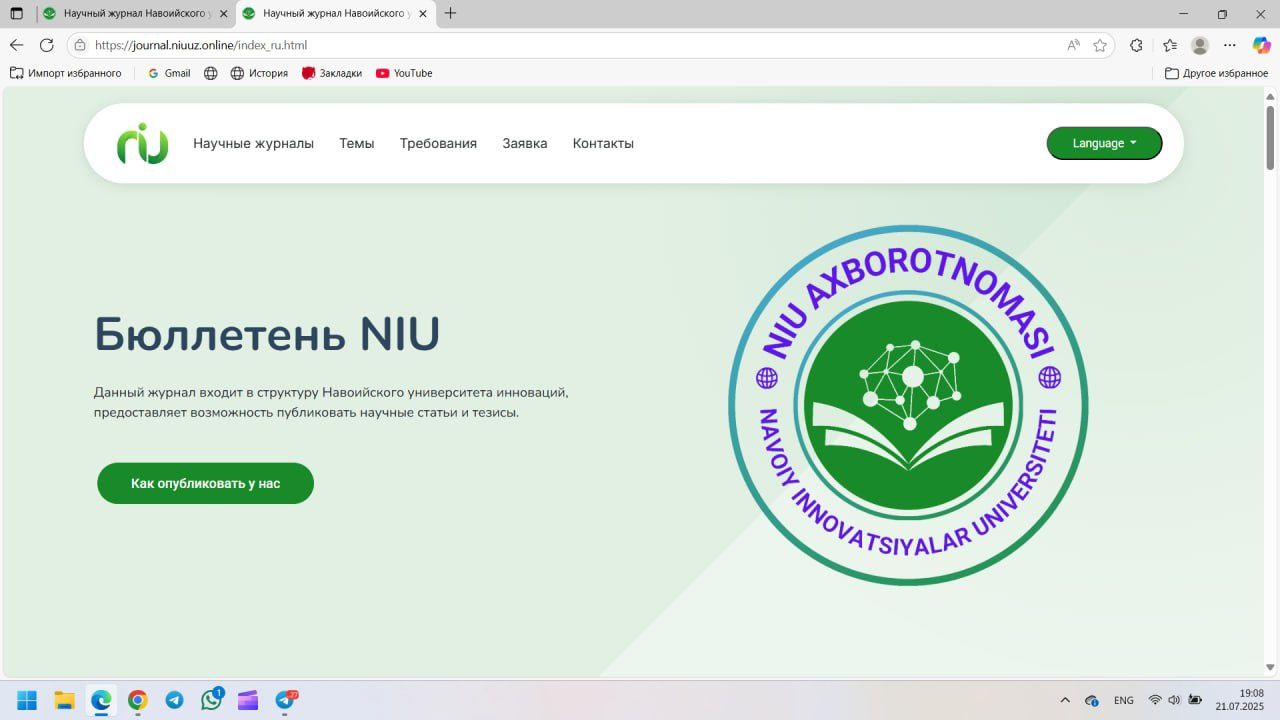Open the Wi-Fi network tray icon
Viewport: 1280px width, 720px height.
(x=1155, y=700)
